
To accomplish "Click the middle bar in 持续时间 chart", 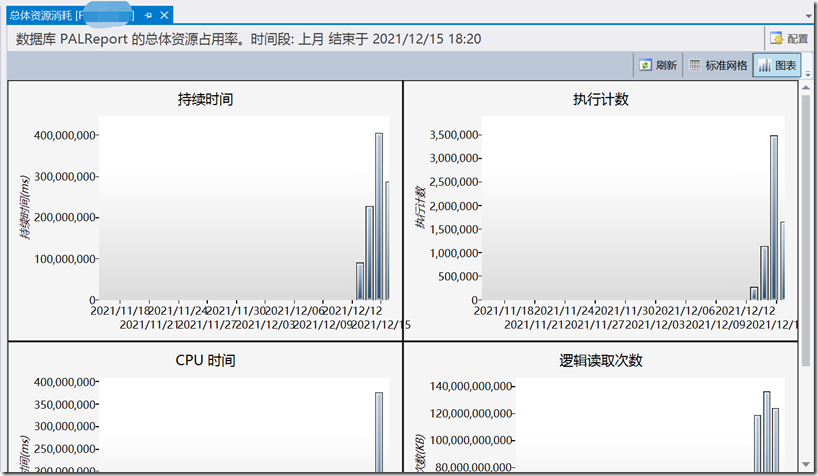I will (x=369, y=253).
